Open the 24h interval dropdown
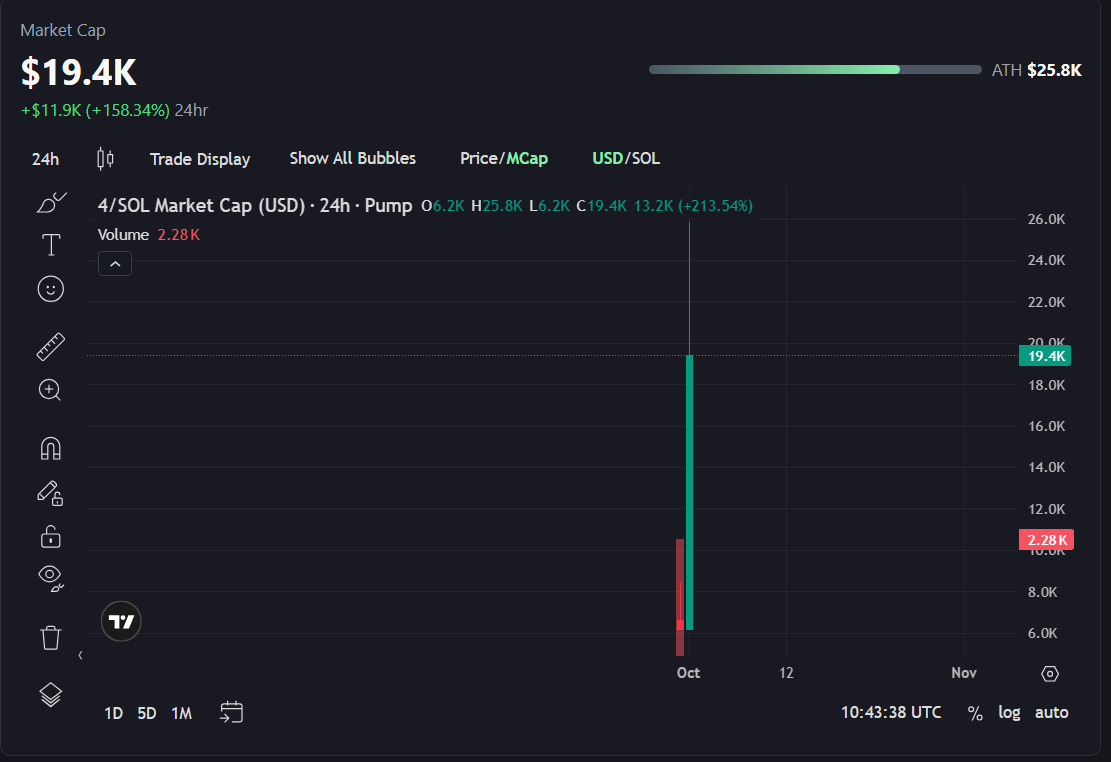 pyautogui.click(x=45, y=159)
